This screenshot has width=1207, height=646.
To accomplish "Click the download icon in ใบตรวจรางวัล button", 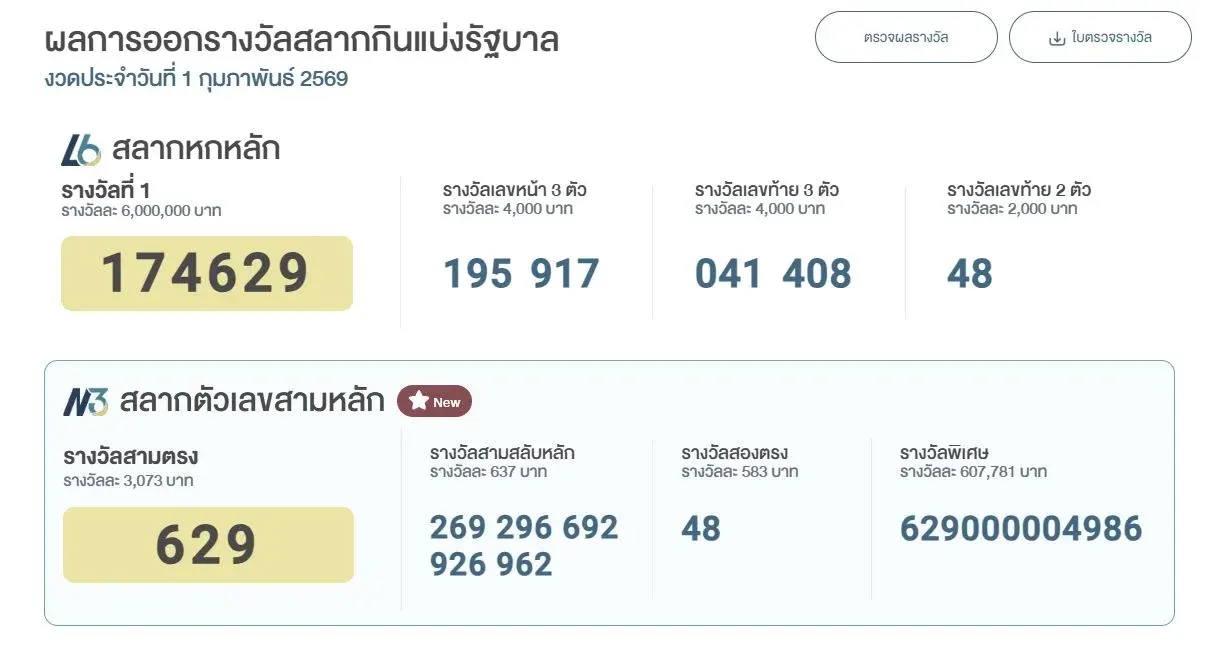I will (1056, 38).
